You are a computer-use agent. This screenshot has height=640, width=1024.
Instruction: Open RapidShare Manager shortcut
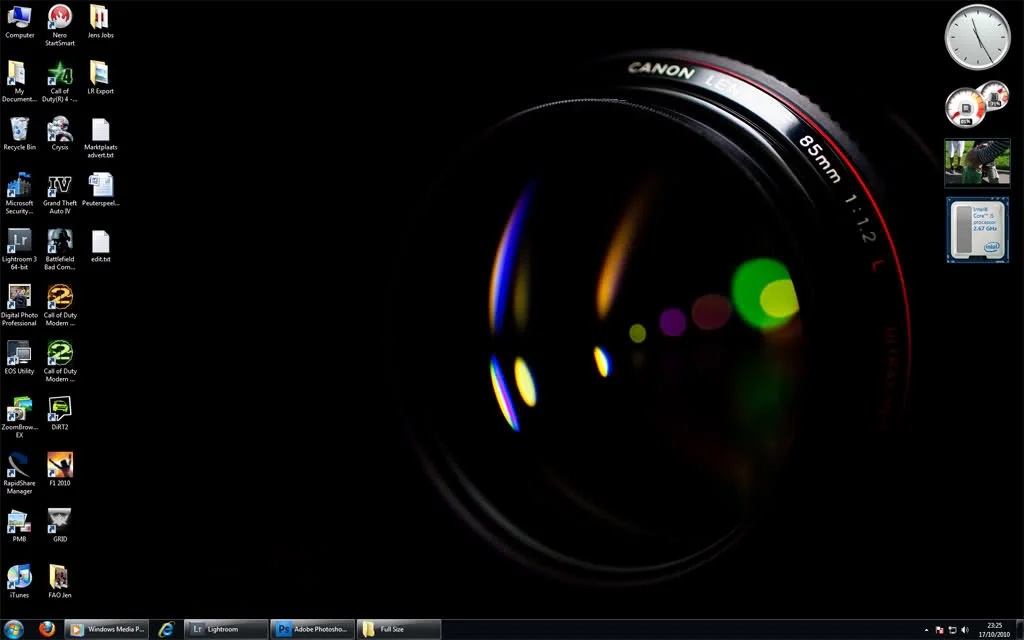coord(19,473)
